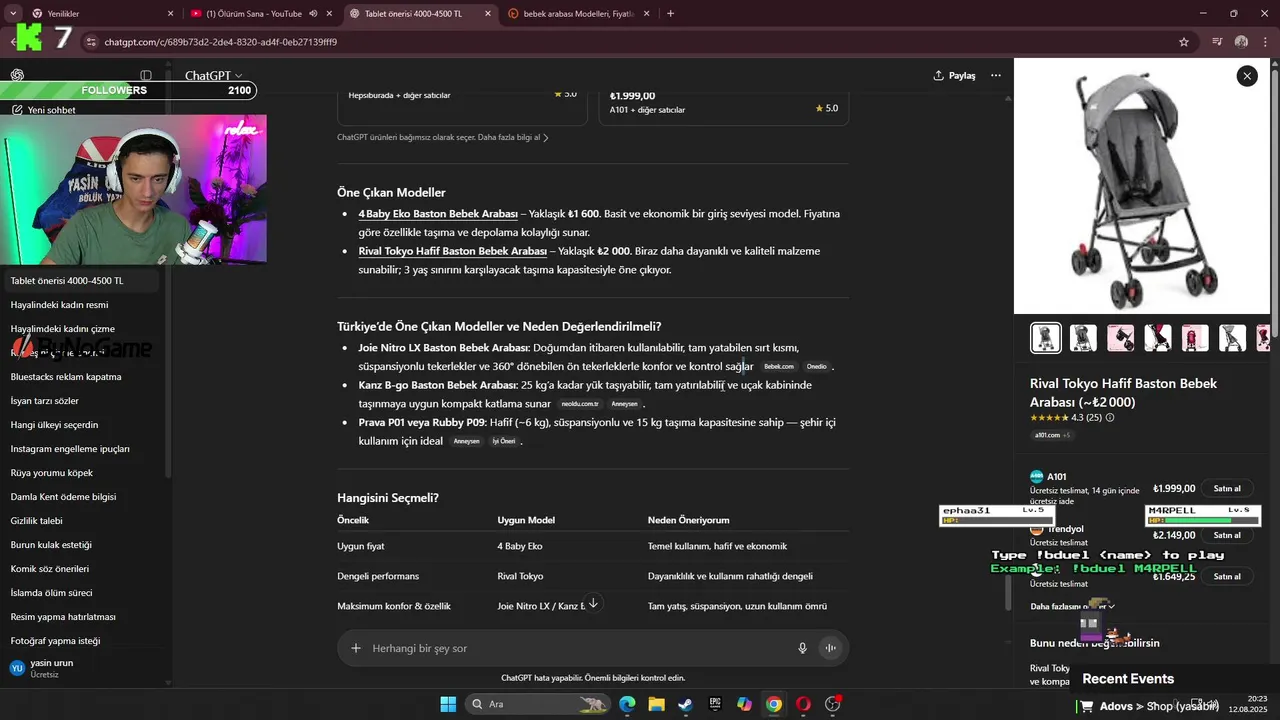The image size is (1280, 720).
Task: Open the İslamda ölüm süreci chat
Action: click(81, 593)
